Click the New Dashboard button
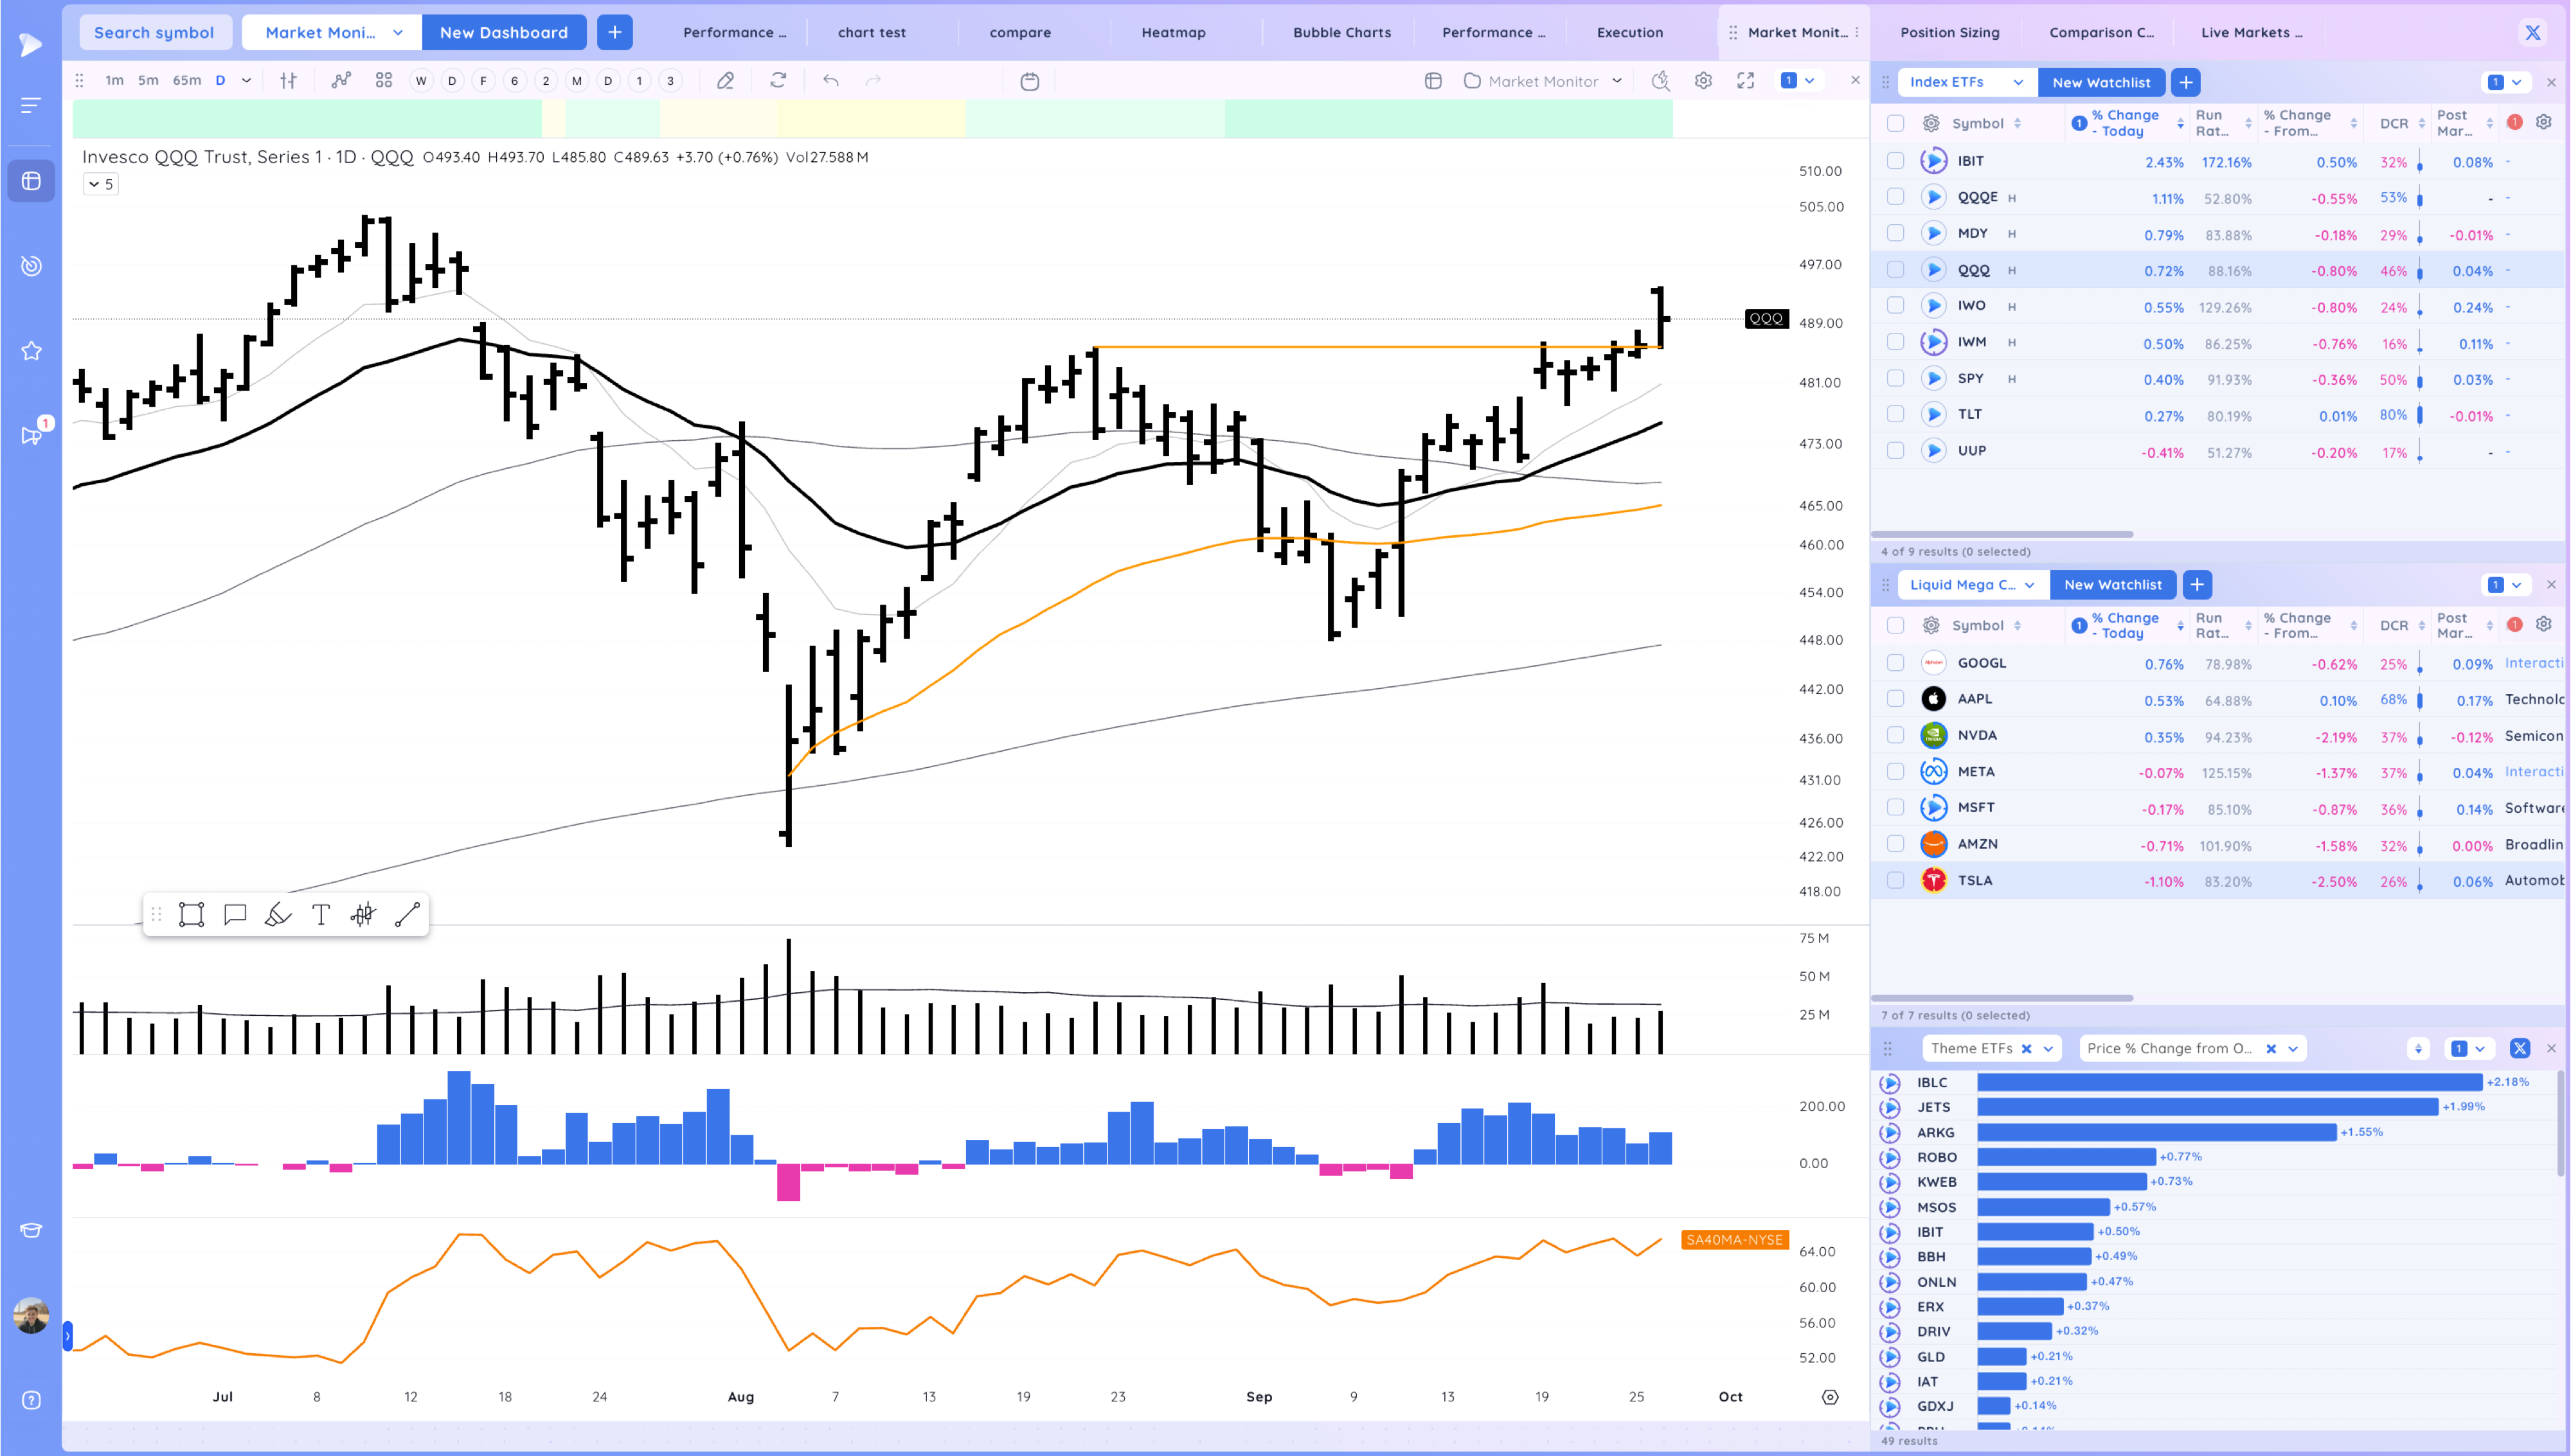The height and width of the screenshot is (1456, 2571). coord(503,32)
